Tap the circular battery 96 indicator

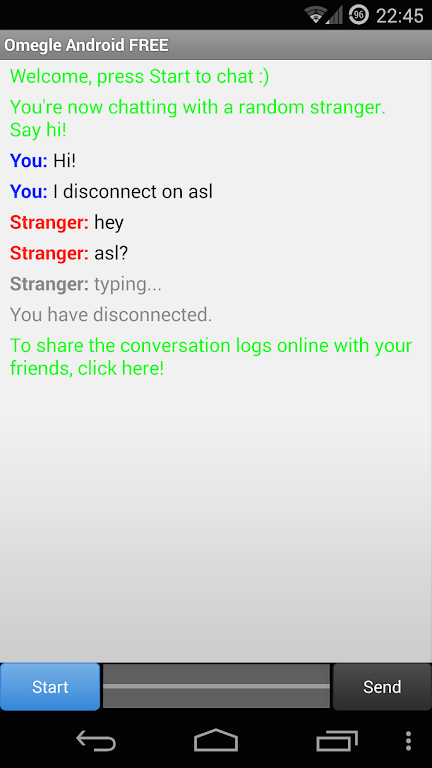[359, 15]
